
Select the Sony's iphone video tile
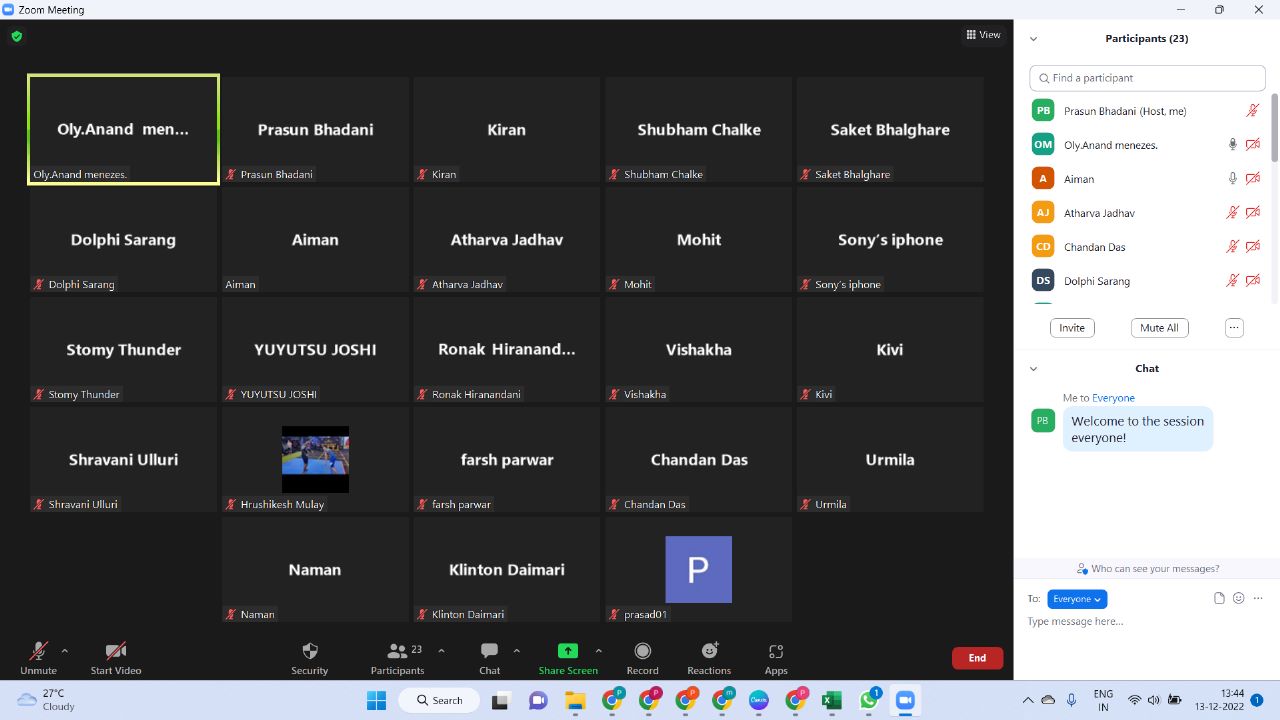pos(890,239)
